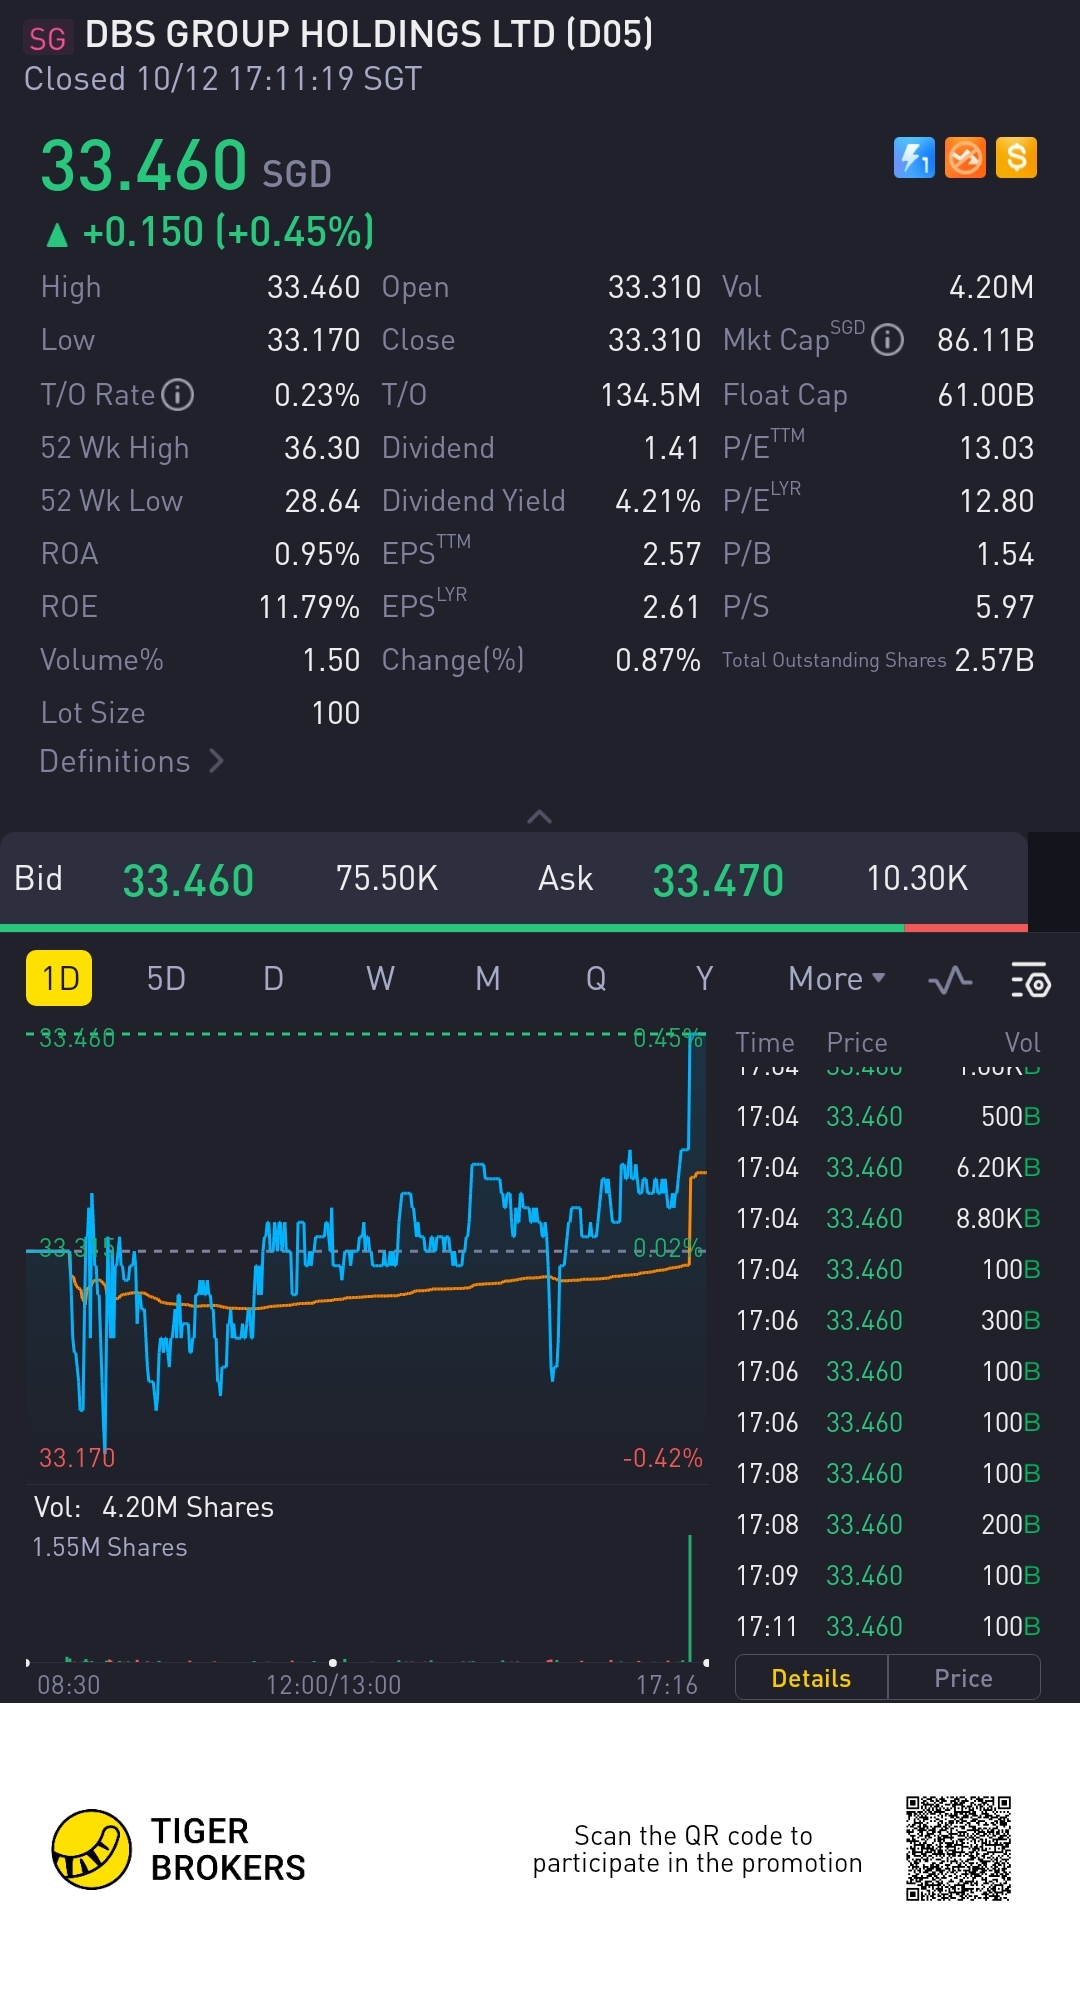Screen dimensions: 1080x1996
Task: Switch to Details trade view
Action: point(811,1678)
